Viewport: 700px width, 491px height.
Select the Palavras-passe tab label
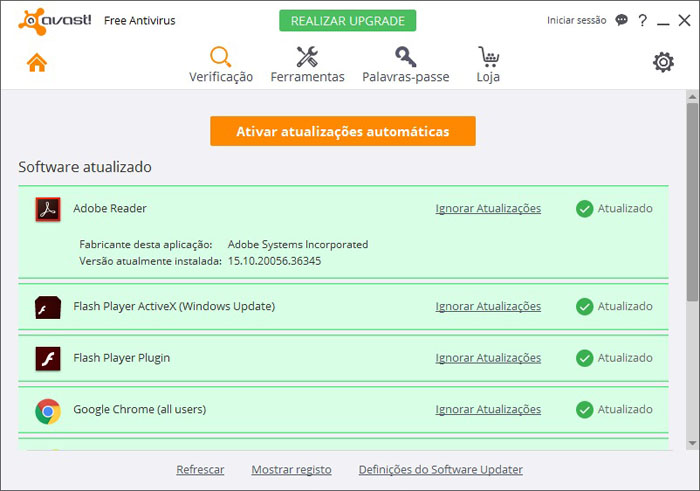[x=405, y=77]
